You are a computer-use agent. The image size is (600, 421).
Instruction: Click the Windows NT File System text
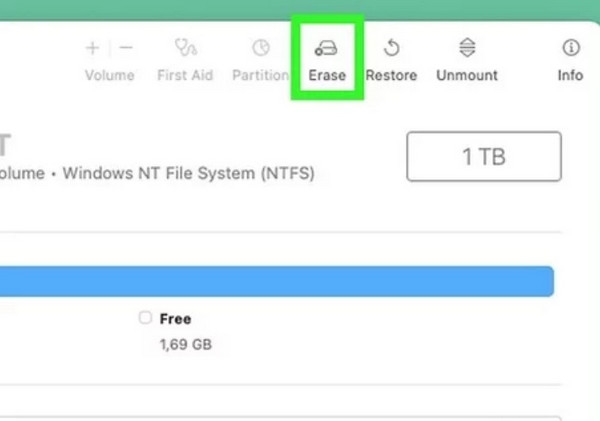coord(189,173)
